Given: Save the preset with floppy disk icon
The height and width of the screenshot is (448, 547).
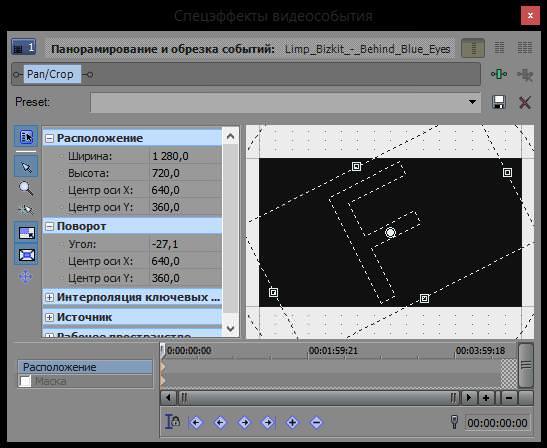Looking at the screenshot, I should pyautogui.click(x=499, y=102).
